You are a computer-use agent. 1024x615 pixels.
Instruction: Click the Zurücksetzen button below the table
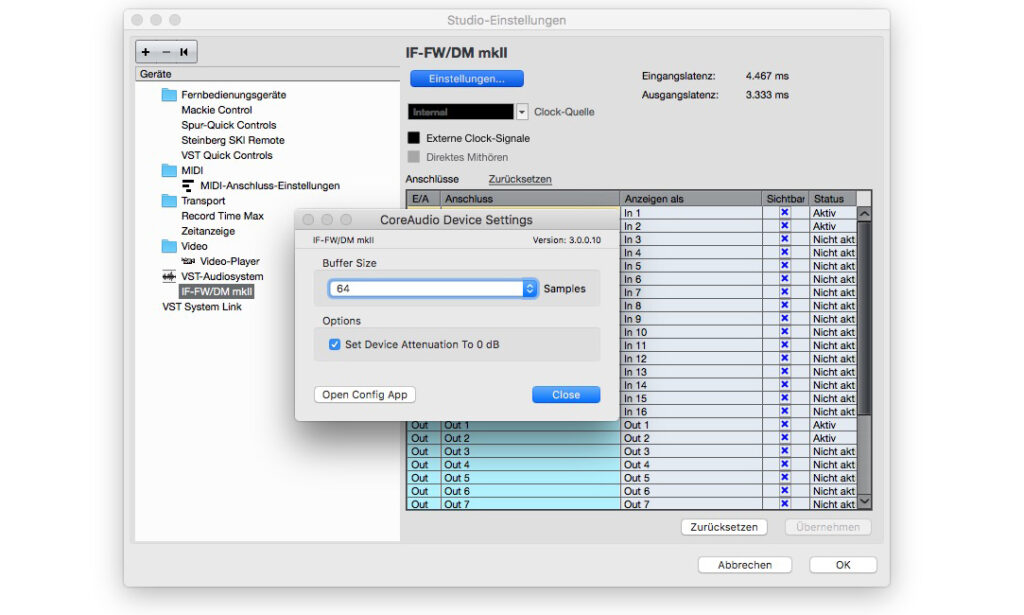pyautogui.click(x=724, y=527)
